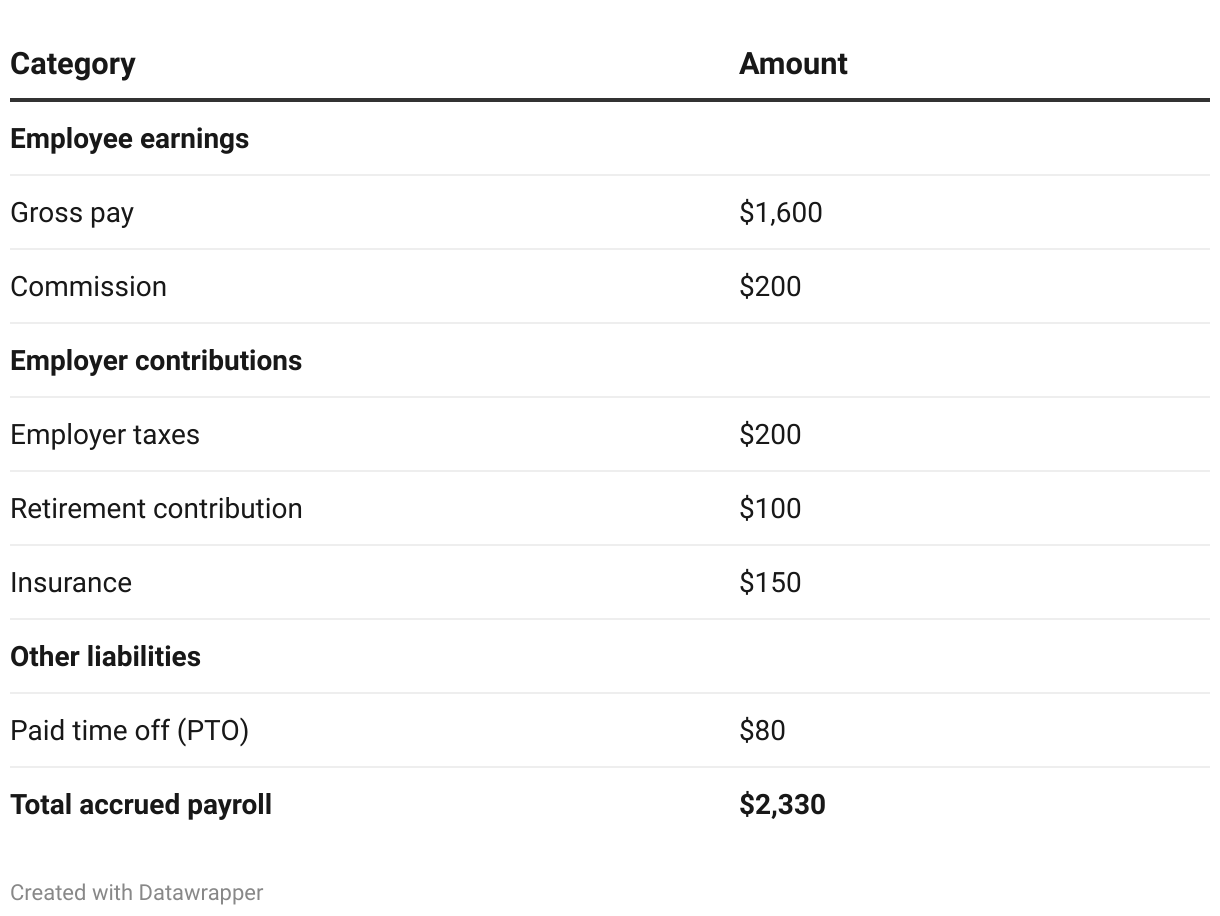Select the Employer taxes row label
The image size is (1220, 916).
(105, 435)
